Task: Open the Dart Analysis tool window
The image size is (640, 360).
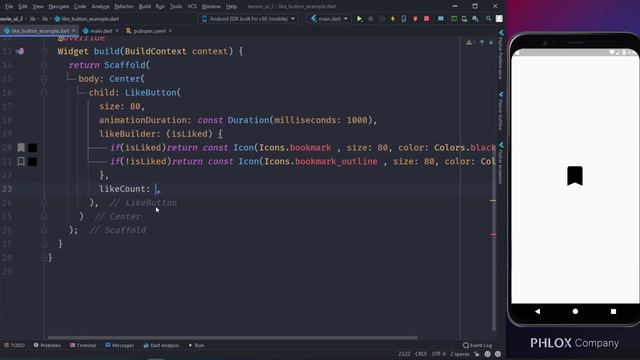Action: 161,345
